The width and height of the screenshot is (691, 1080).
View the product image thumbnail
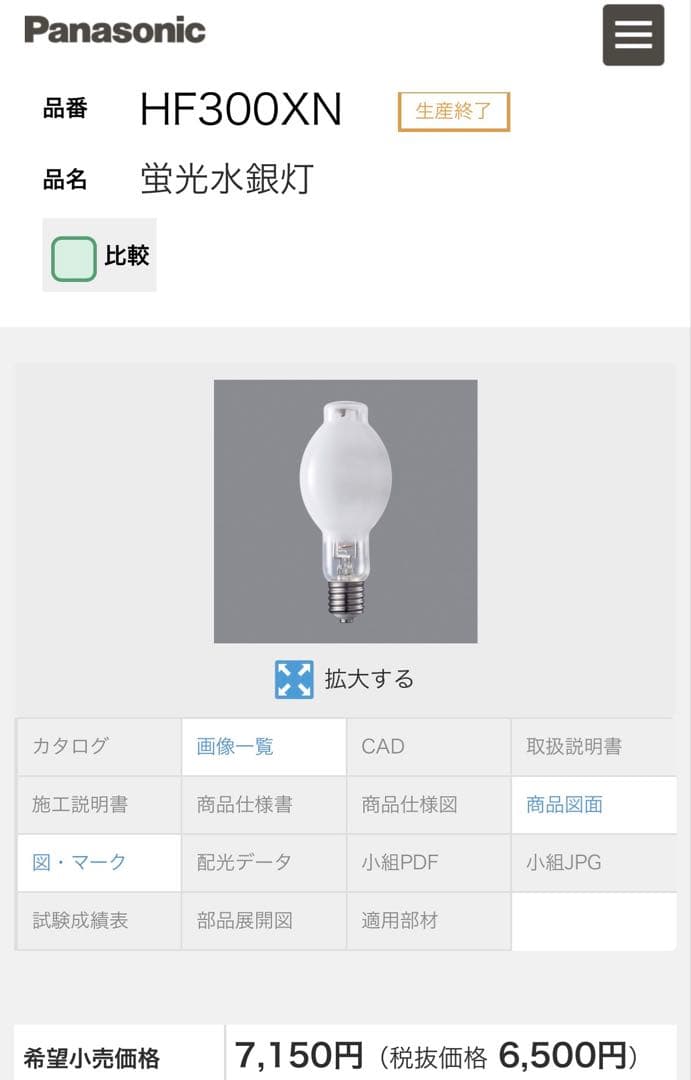(x=345, y=512)
